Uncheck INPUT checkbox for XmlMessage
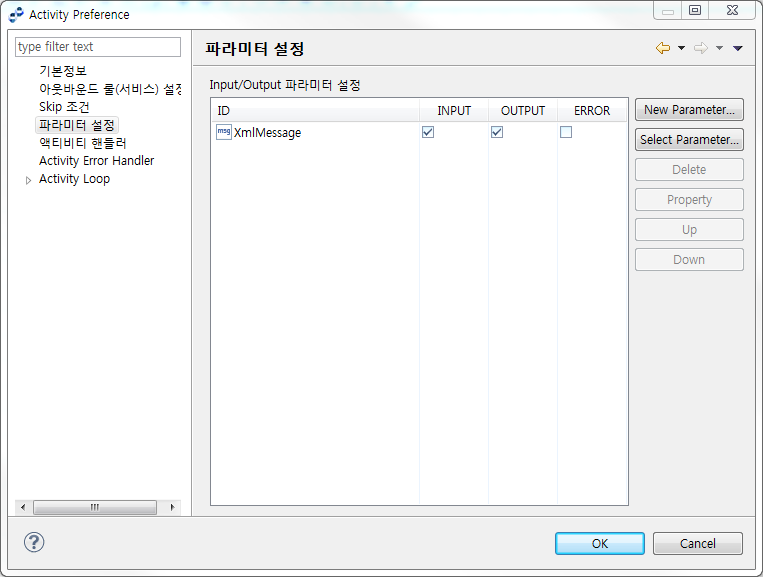Image resolution: width=763 pixels, height=577 pixels. click(428, 132)
